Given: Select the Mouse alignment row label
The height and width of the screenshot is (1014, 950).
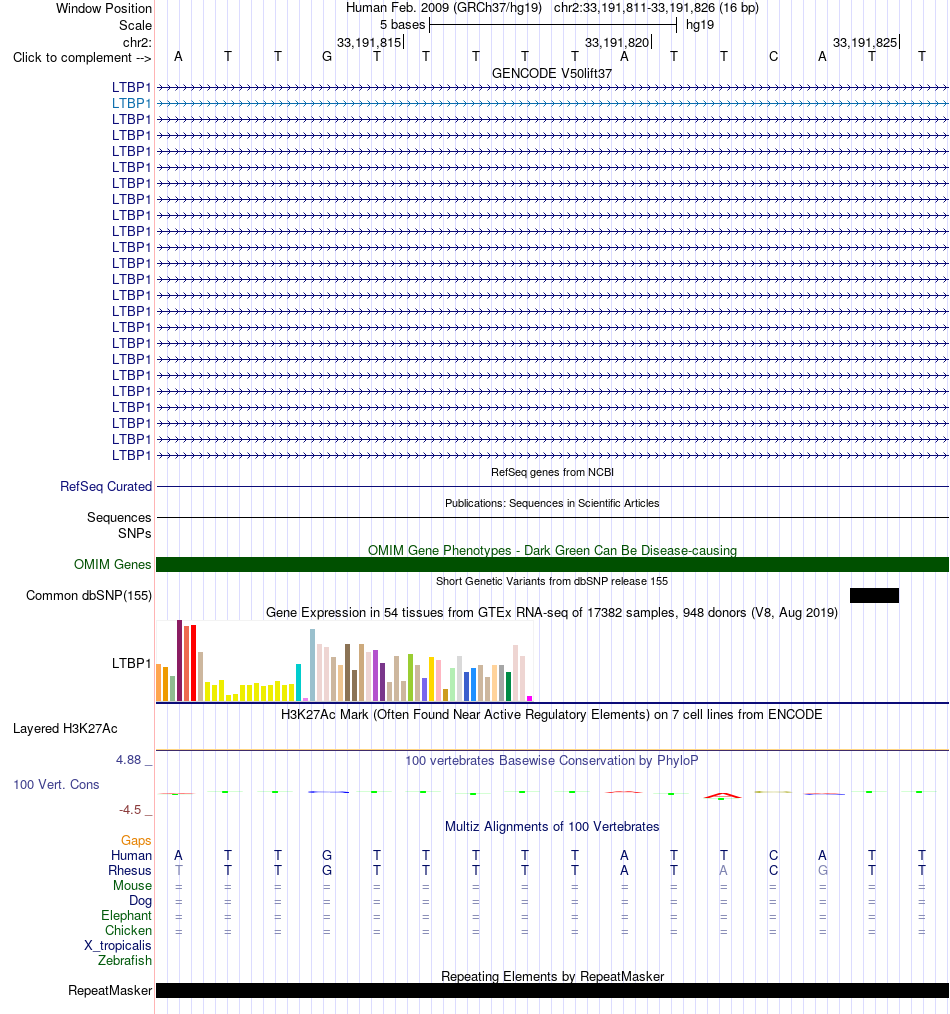Looking at the screenshot, I should (x=133, y=885).
